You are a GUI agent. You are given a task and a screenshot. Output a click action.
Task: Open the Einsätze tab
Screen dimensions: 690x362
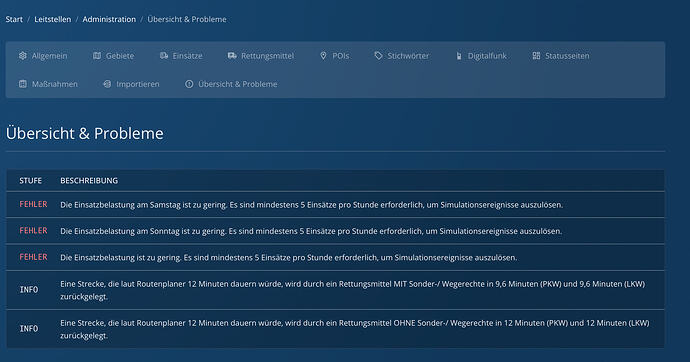click(181, 56)
